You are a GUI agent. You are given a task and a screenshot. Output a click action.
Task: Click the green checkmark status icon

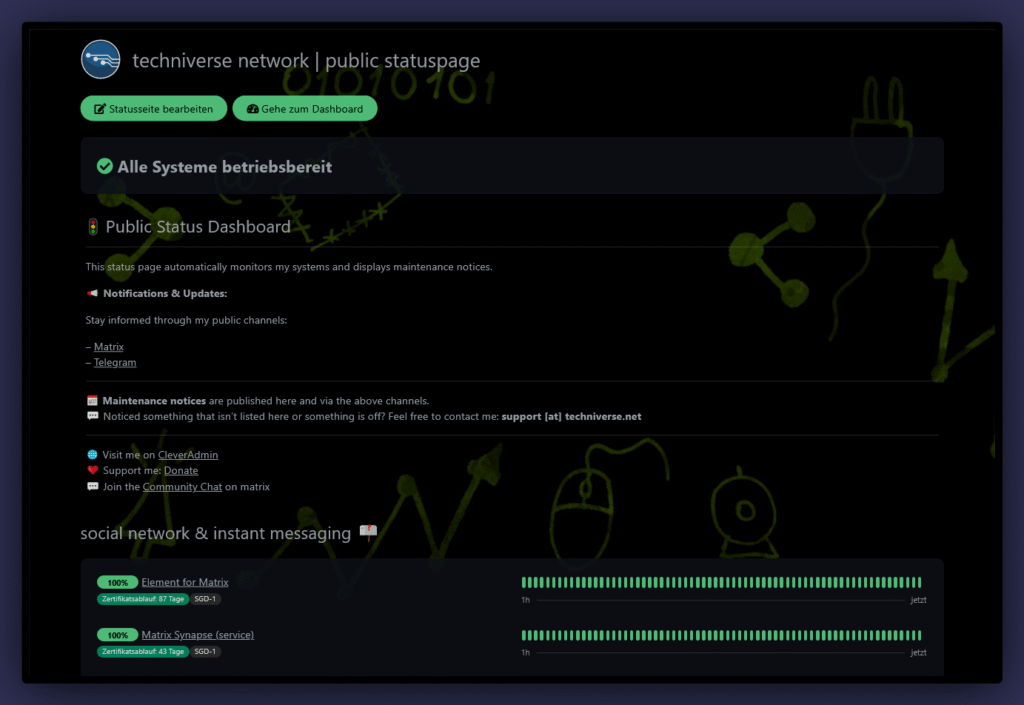(104, 166)
